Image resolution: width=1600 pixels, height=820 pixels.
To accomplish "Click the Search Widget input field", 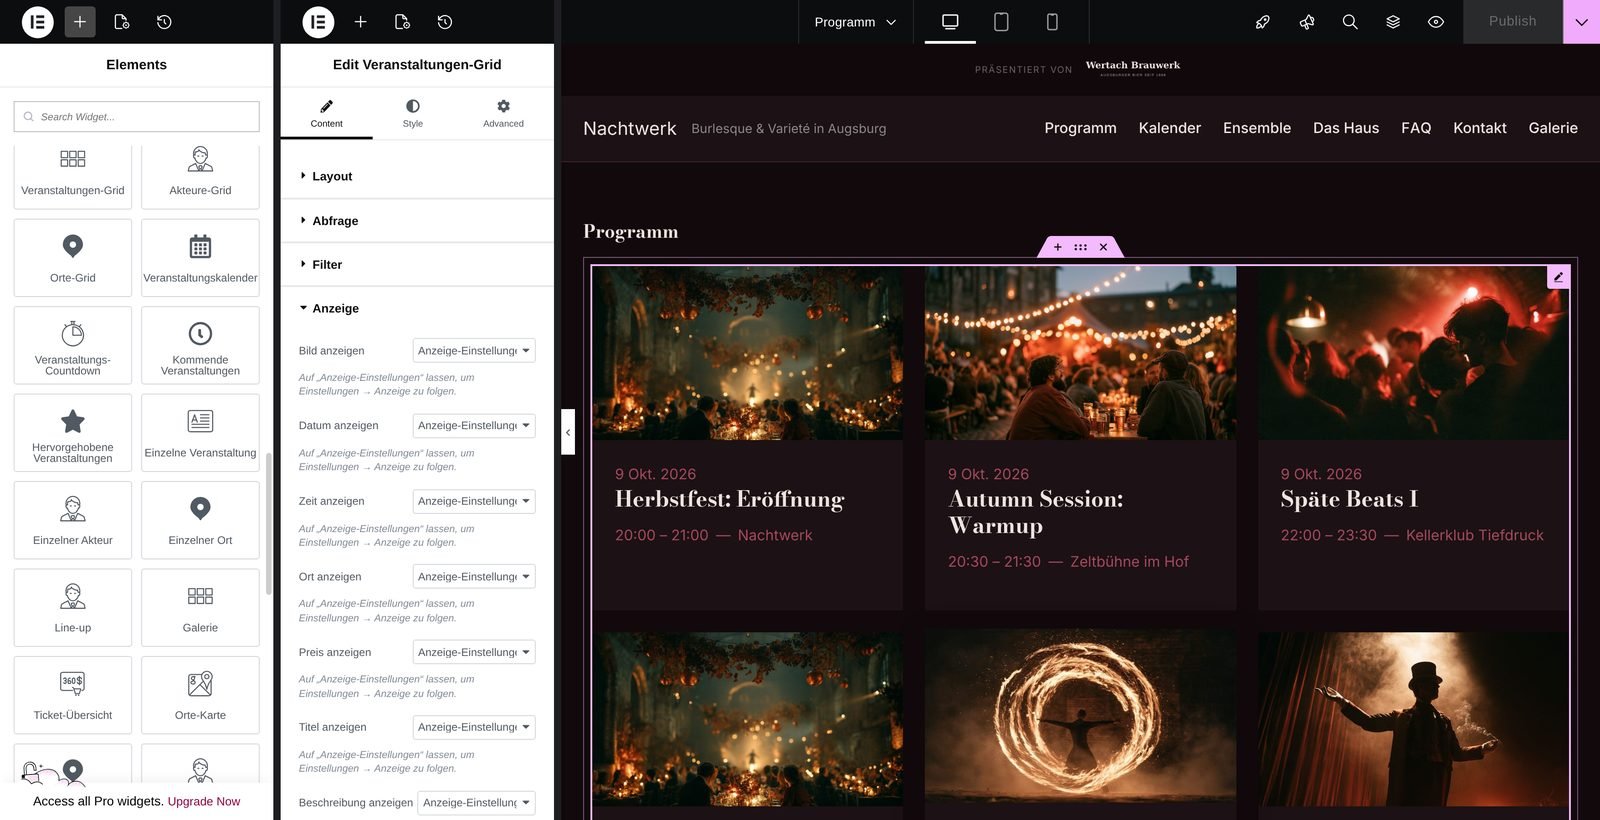I will [137, 117].
